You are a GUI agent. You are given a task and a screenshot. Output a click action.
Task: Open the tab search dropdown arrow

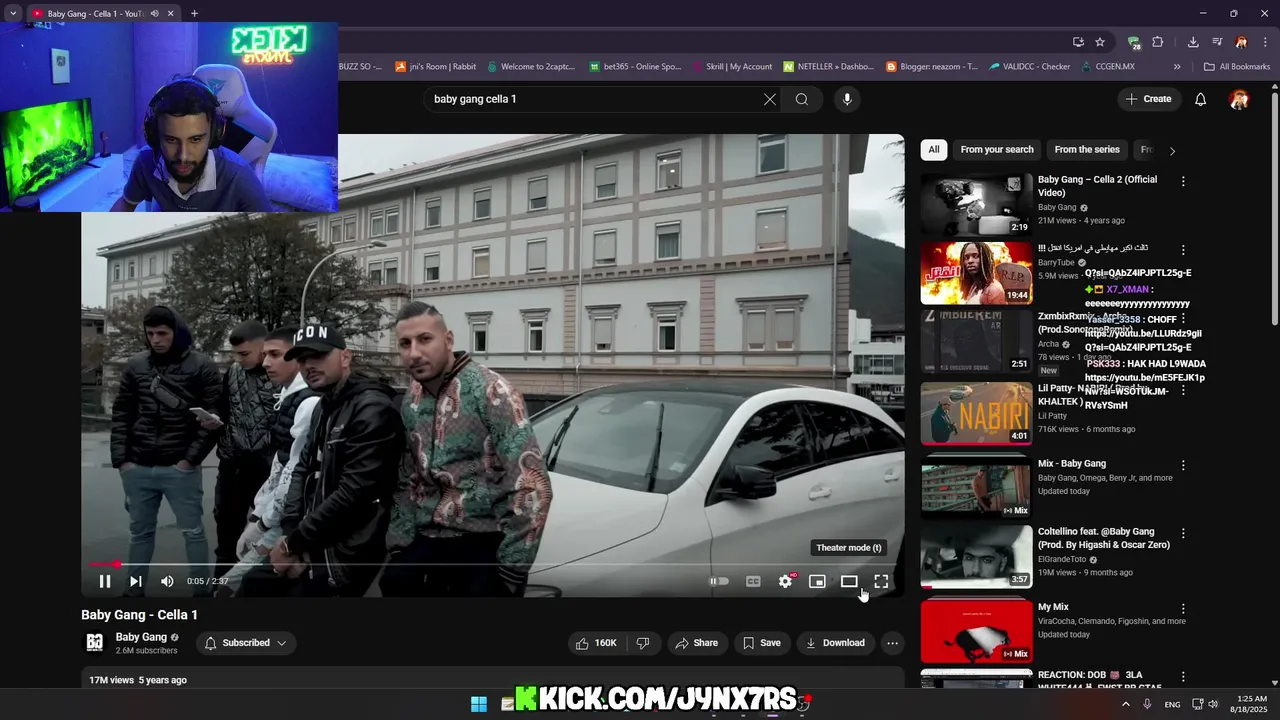pos(13,14)
